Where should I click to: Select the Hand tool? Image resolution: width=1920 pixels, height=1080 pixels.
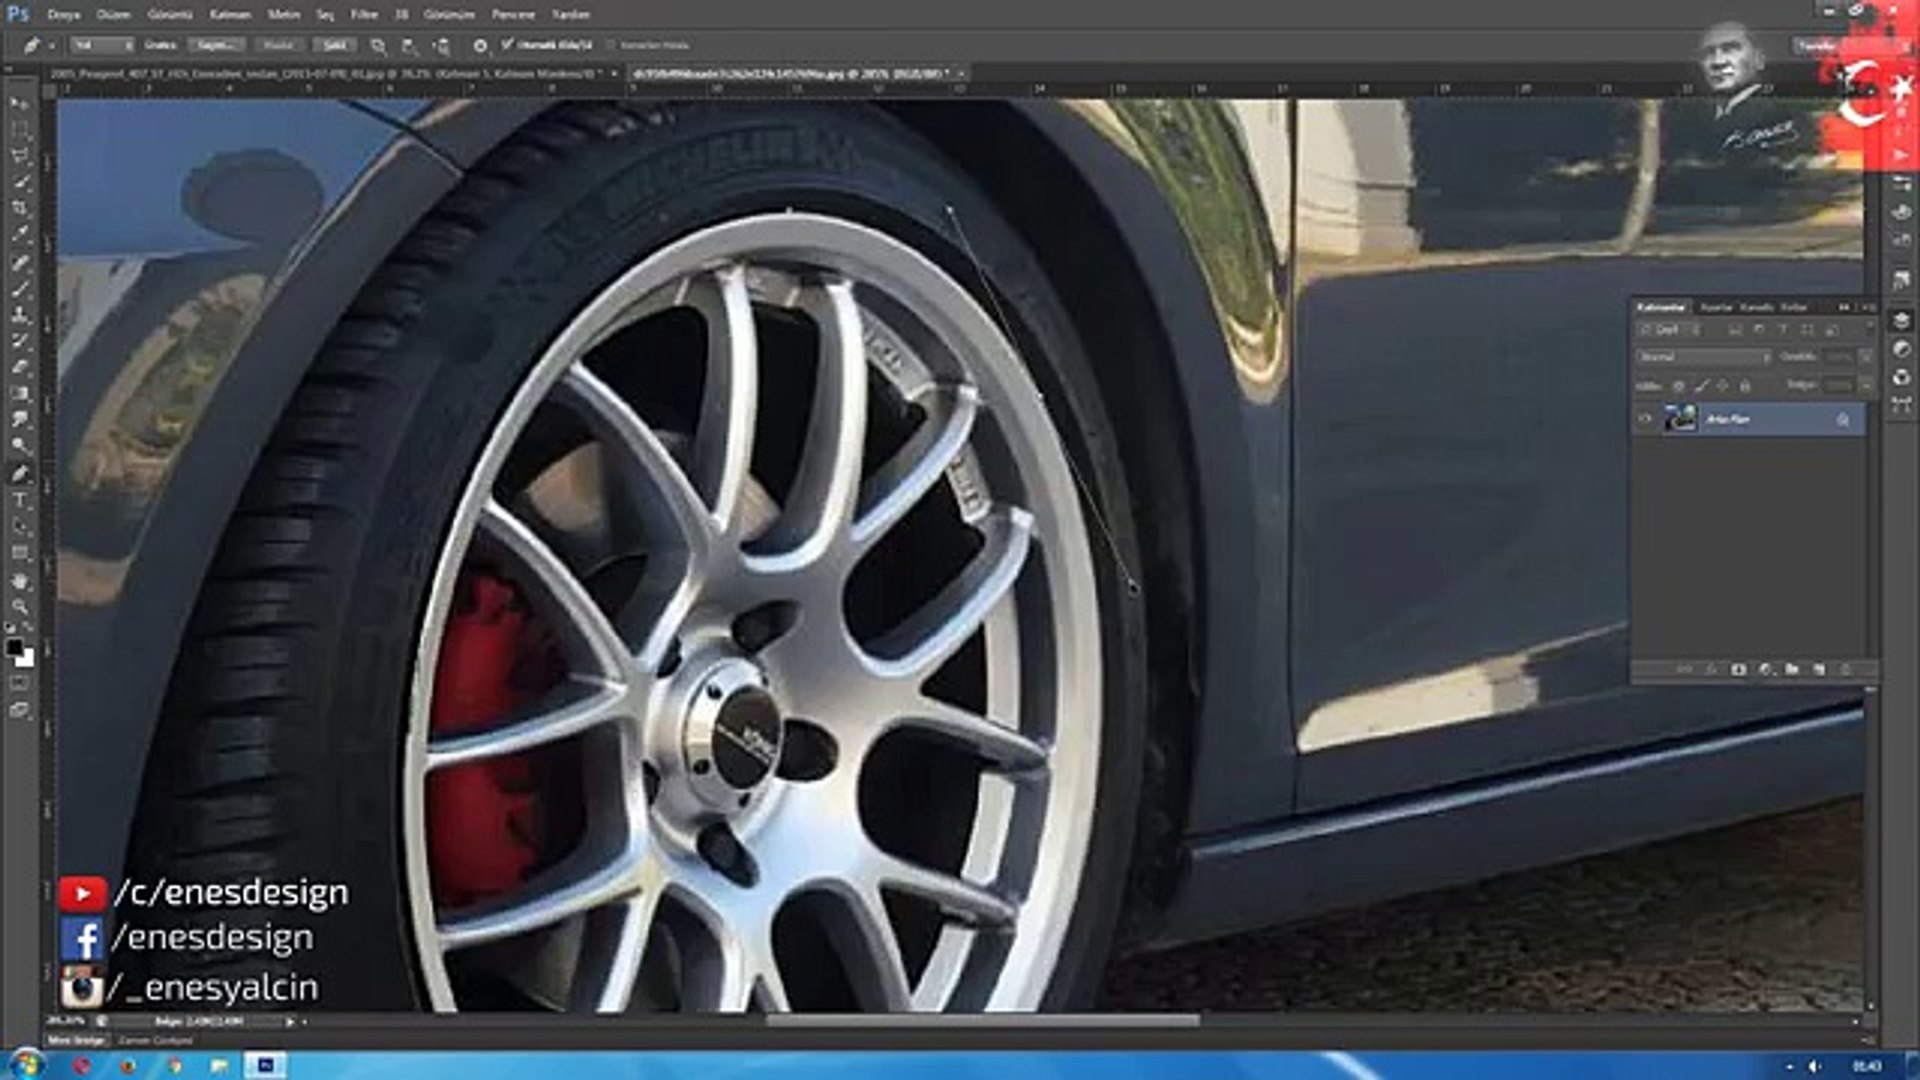click(19, 580)
